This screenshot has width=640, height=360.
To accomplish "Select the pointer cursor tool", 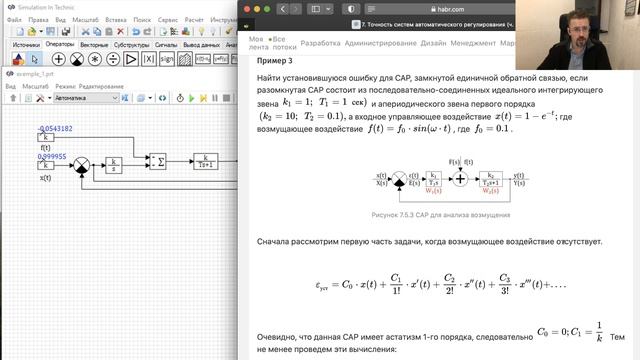I will pyautogui.click(x=35, y=59).
